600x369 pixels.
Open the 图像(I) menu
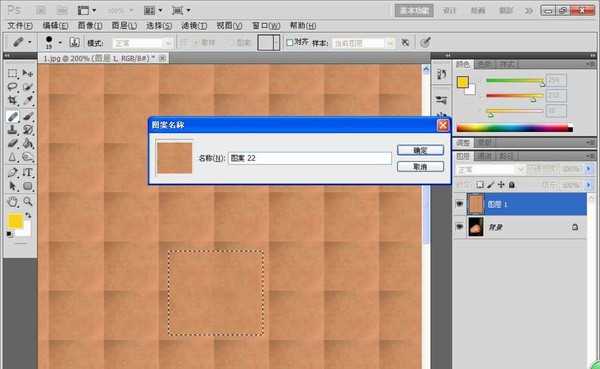[x=90, y=26]
